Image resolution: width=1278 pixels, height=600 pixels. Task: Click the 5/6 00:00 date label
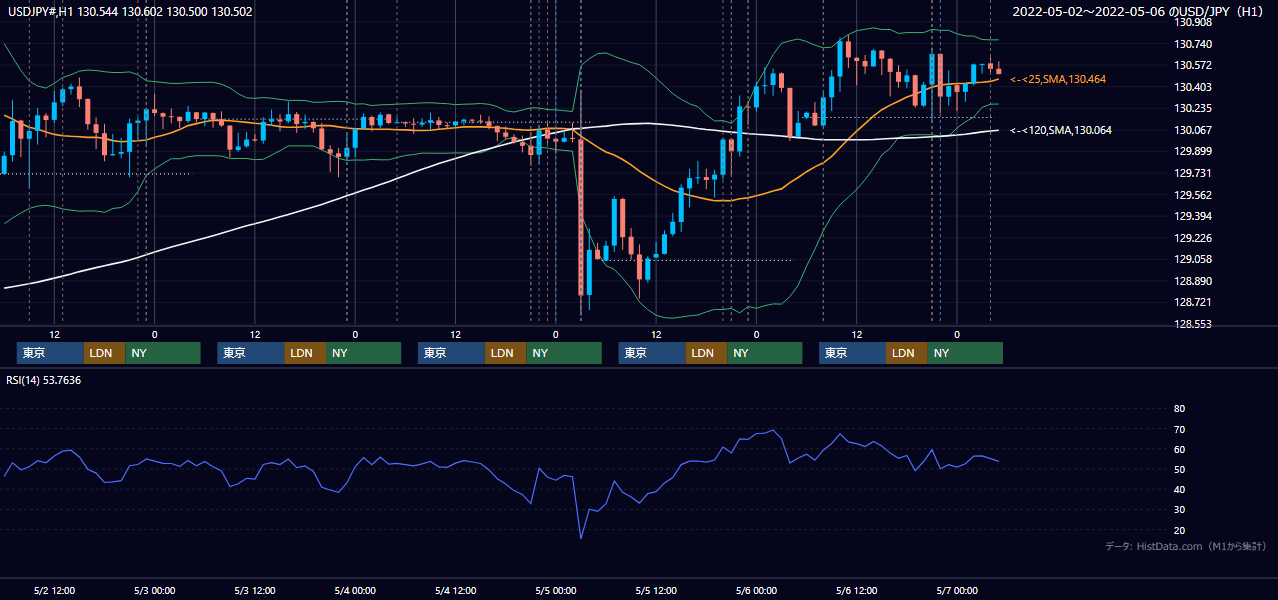click(x=756, y=591)
